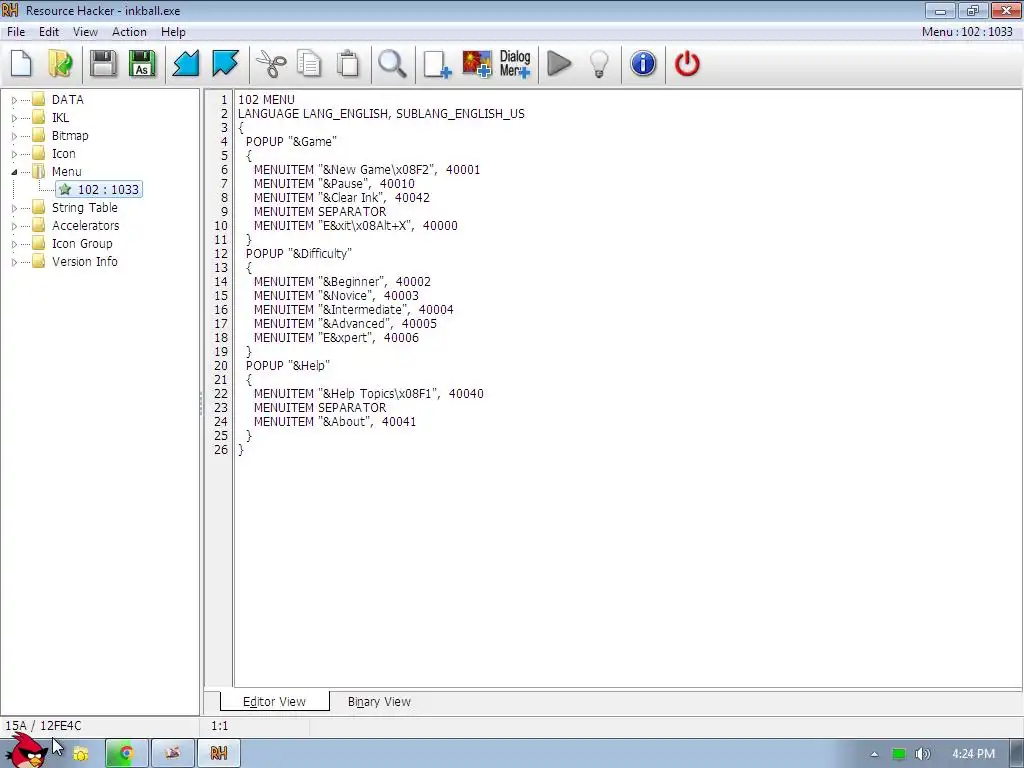Click the 4:24 PM clock

[973, 754]
